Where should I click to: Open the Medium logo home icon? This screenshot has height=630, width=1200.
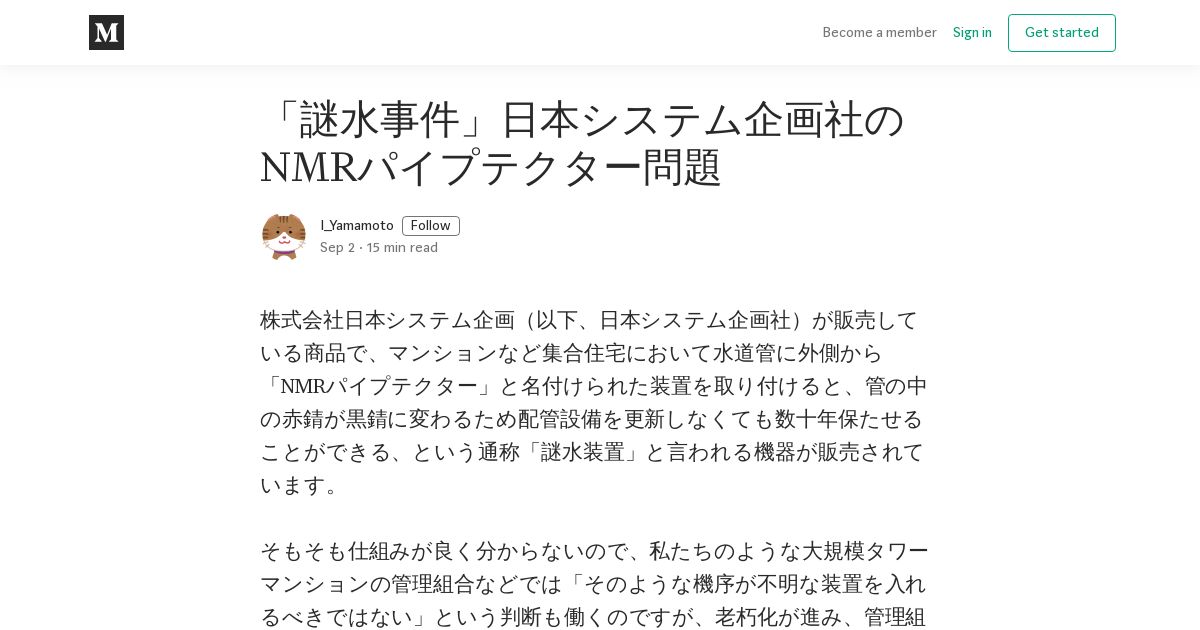[x=106, y=33]
